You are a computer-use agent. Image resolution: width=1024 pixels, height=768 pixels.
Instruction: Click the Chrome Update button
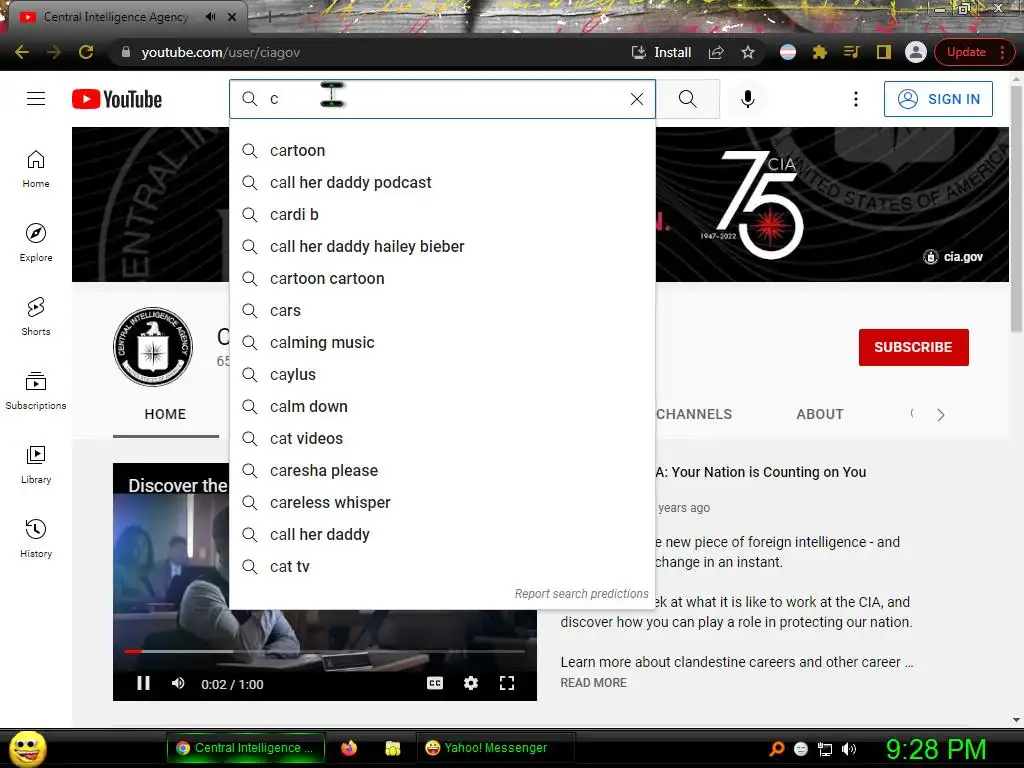click(x=974, y=52)
